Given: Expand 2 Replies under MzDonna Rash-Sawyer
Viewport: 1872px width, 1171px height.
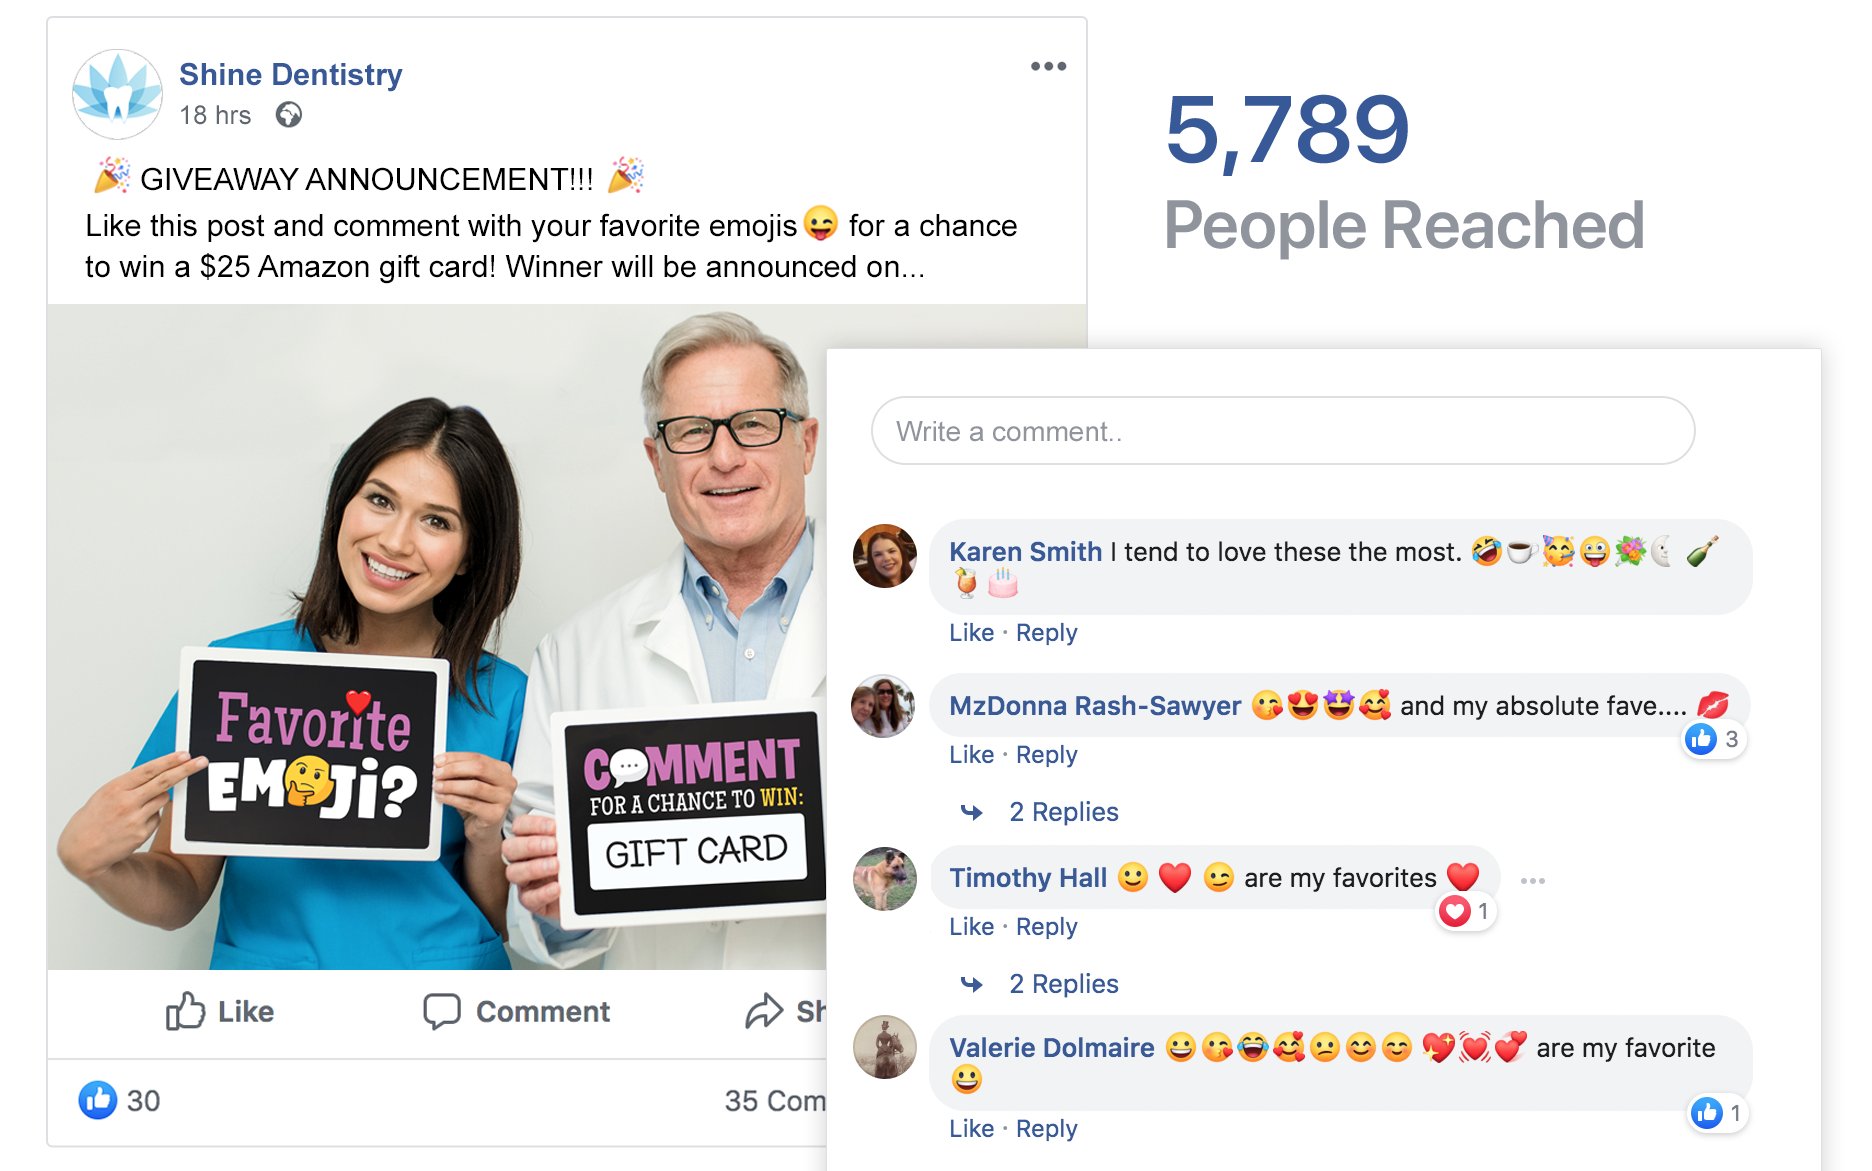Looking at the screenshot, I should coord(1063,812).
